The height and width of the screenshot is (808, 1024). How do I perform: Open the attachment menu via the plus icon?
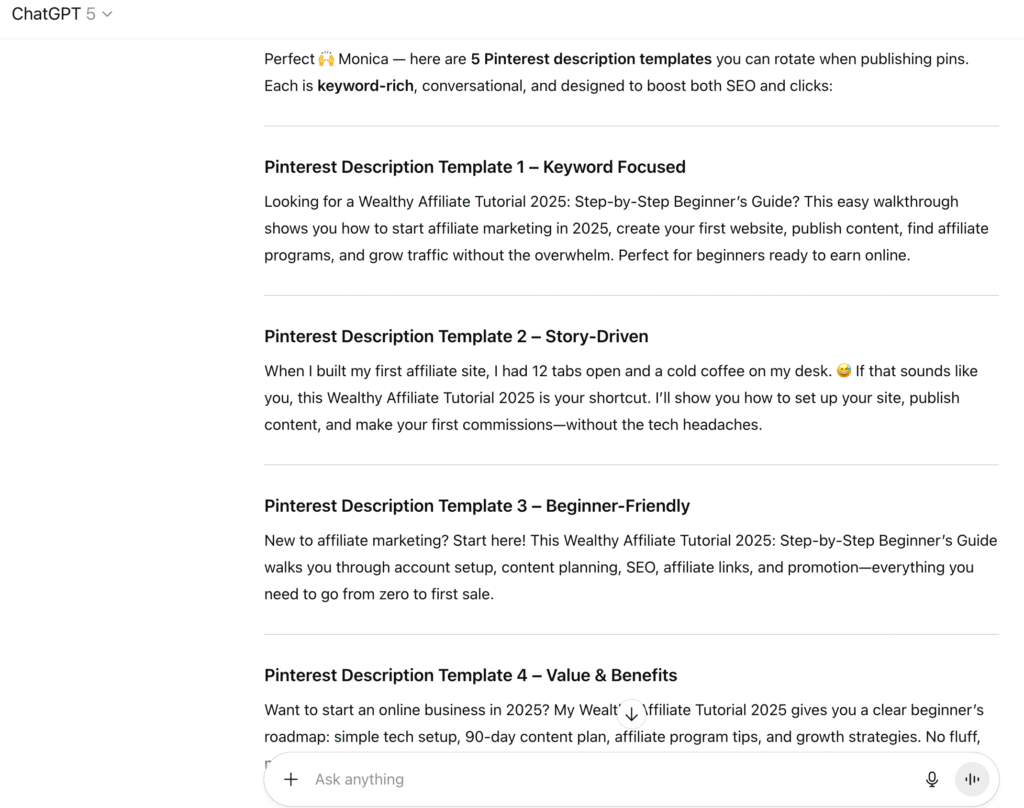click(x=290, y=779)
